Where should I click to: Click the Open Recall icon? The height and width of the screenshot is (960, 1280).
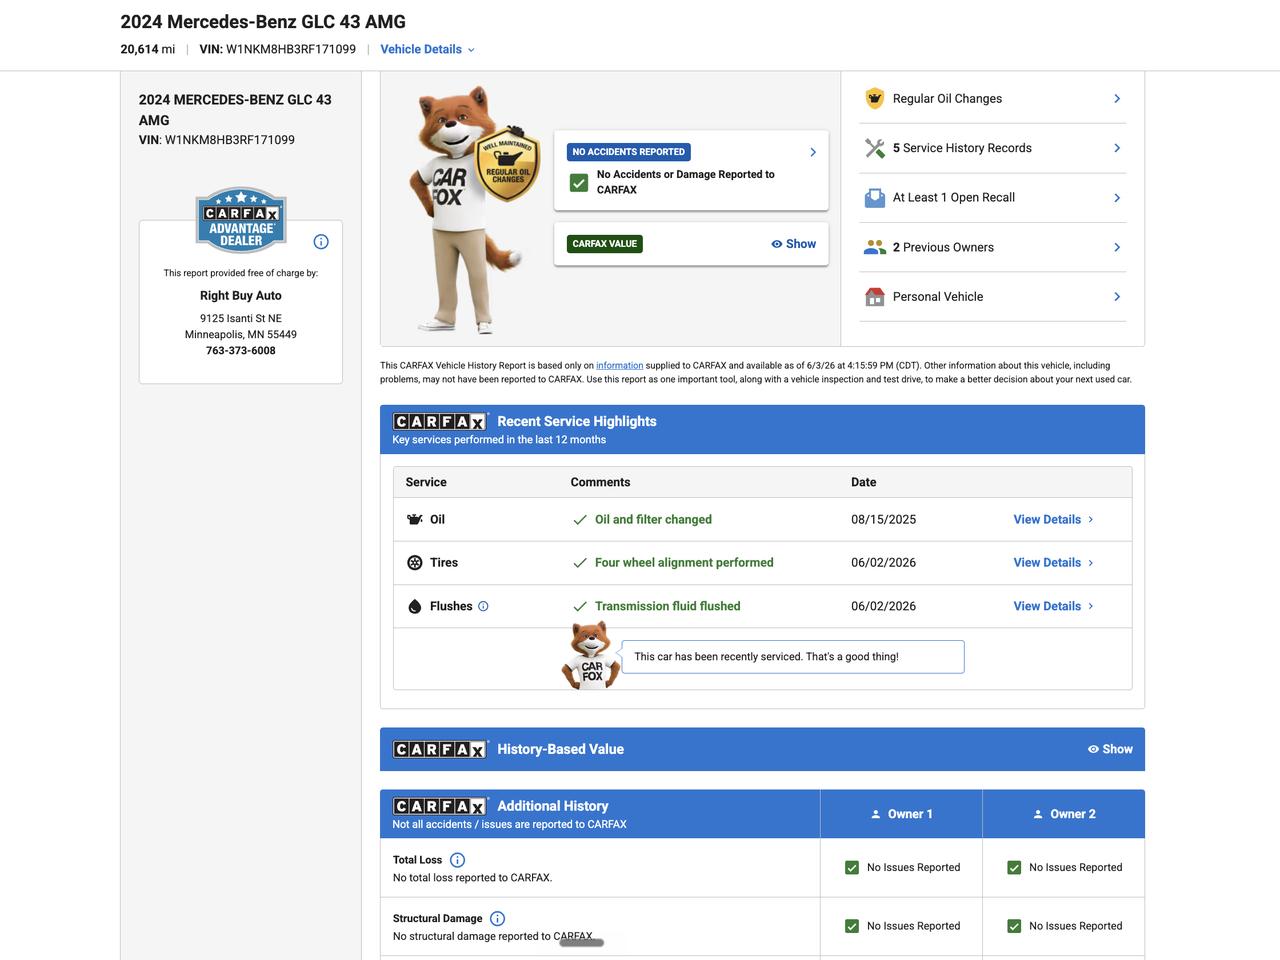click(875, 198)
